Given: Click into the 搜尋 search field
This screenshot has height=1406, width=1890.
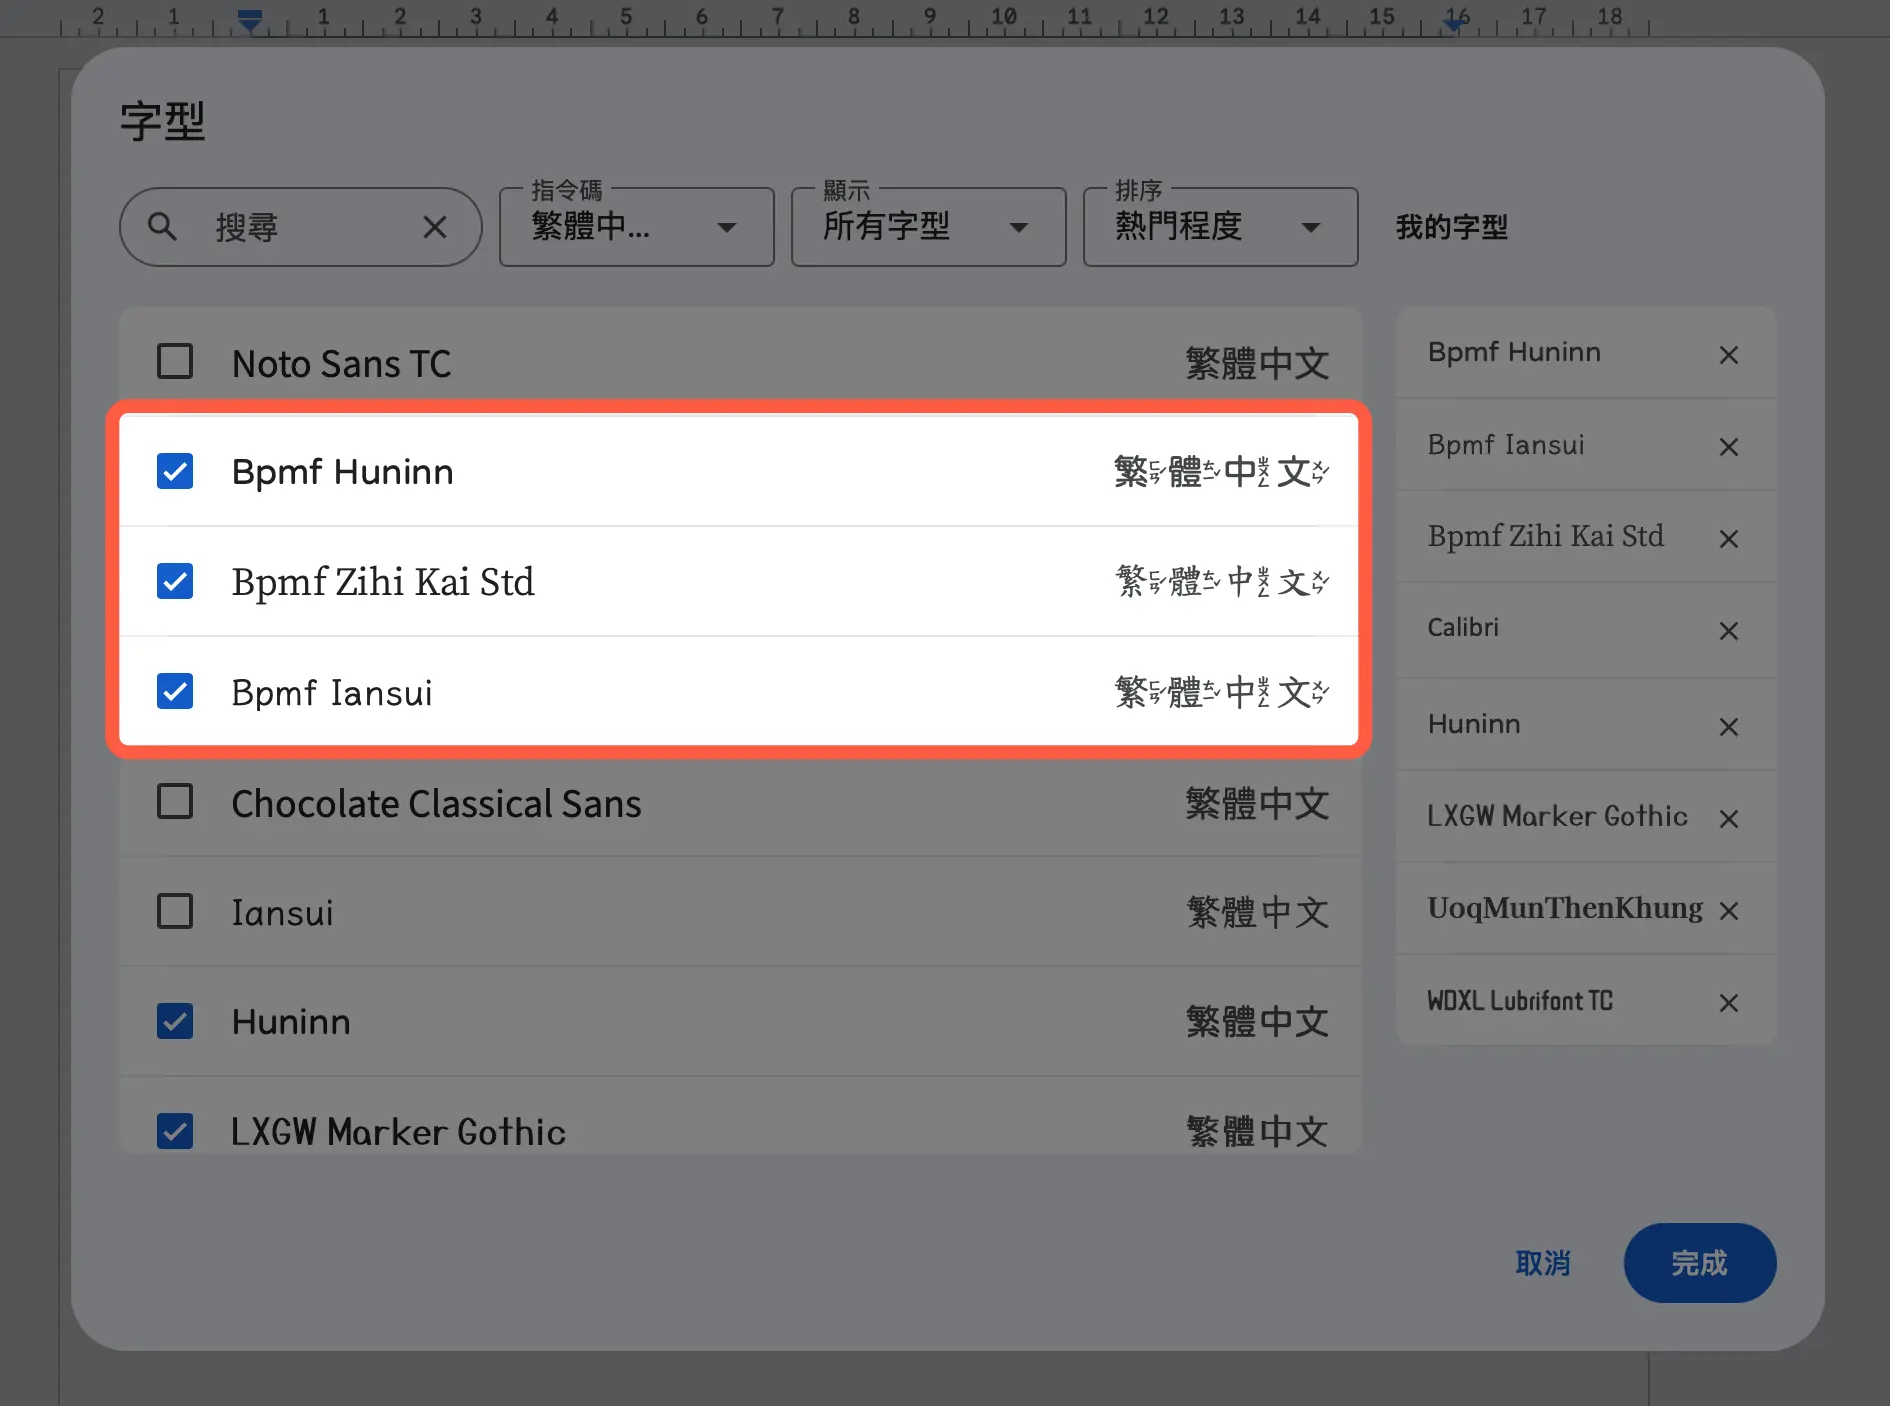Looking at the screenshot, I should [300, 227].
